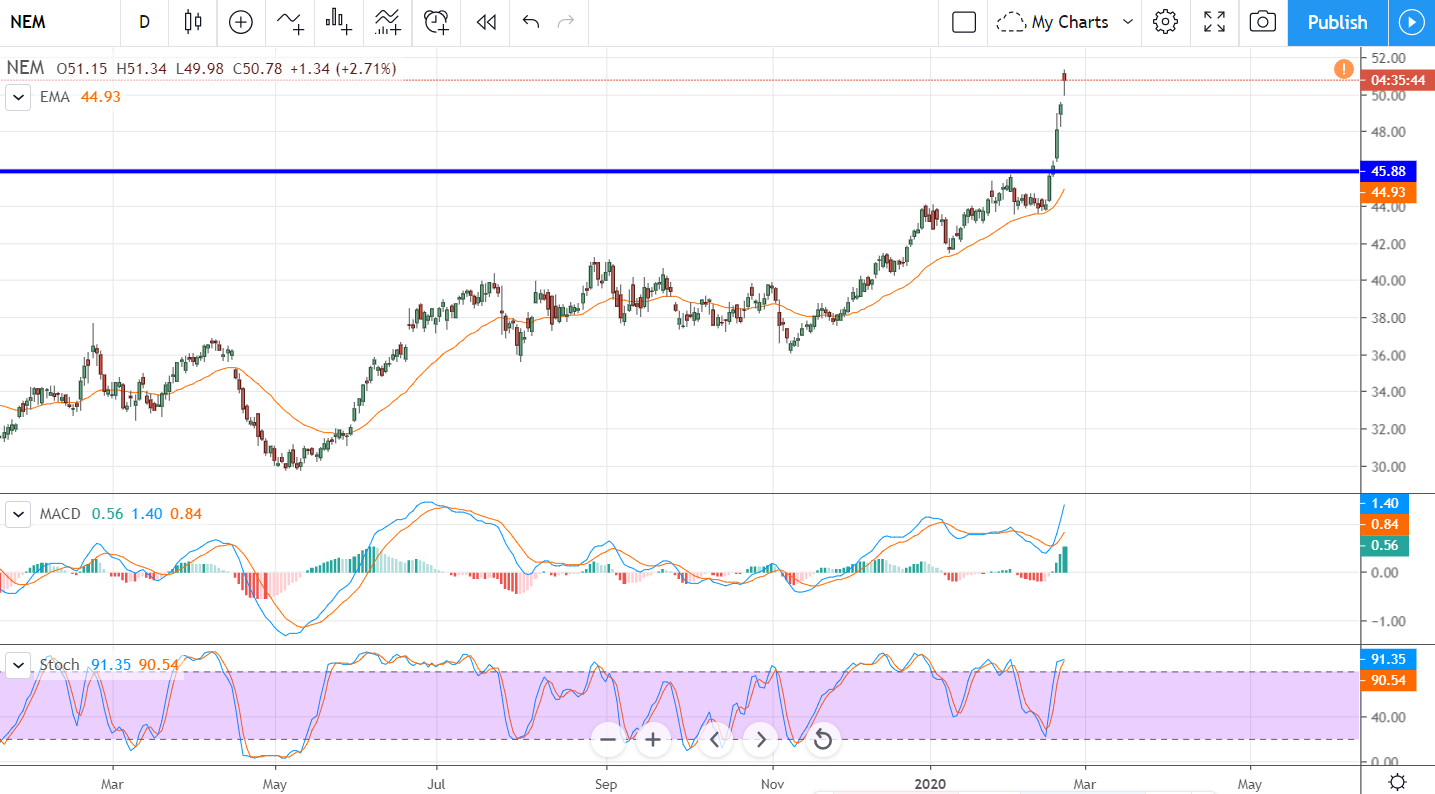Open chart settings gear icon

pos(1164,22)
